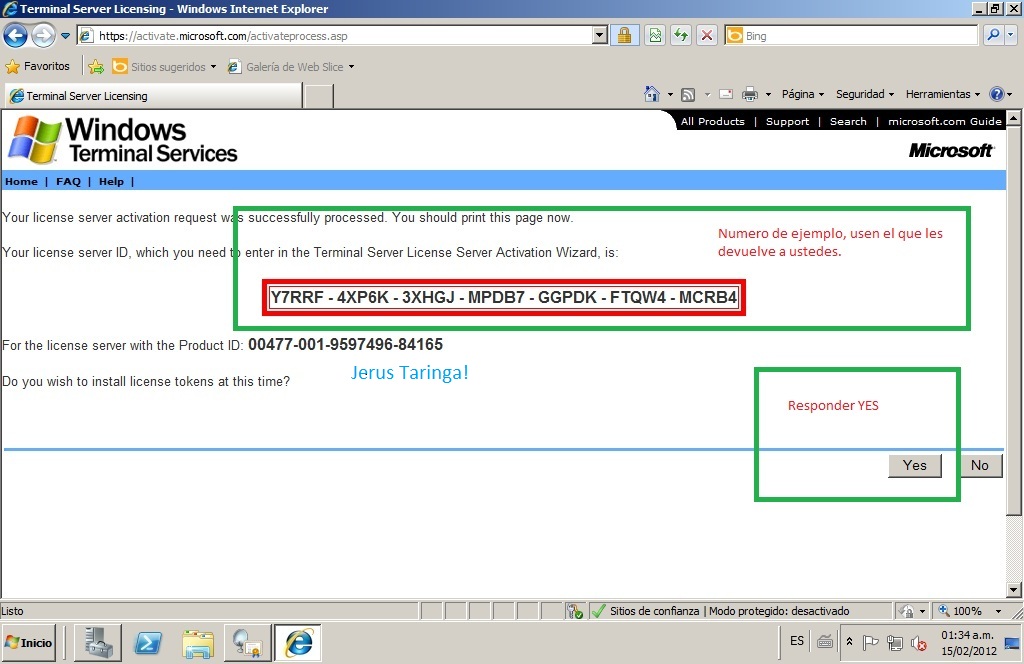
Task: Open Galería de Web Slice
Action: [291, 67]
